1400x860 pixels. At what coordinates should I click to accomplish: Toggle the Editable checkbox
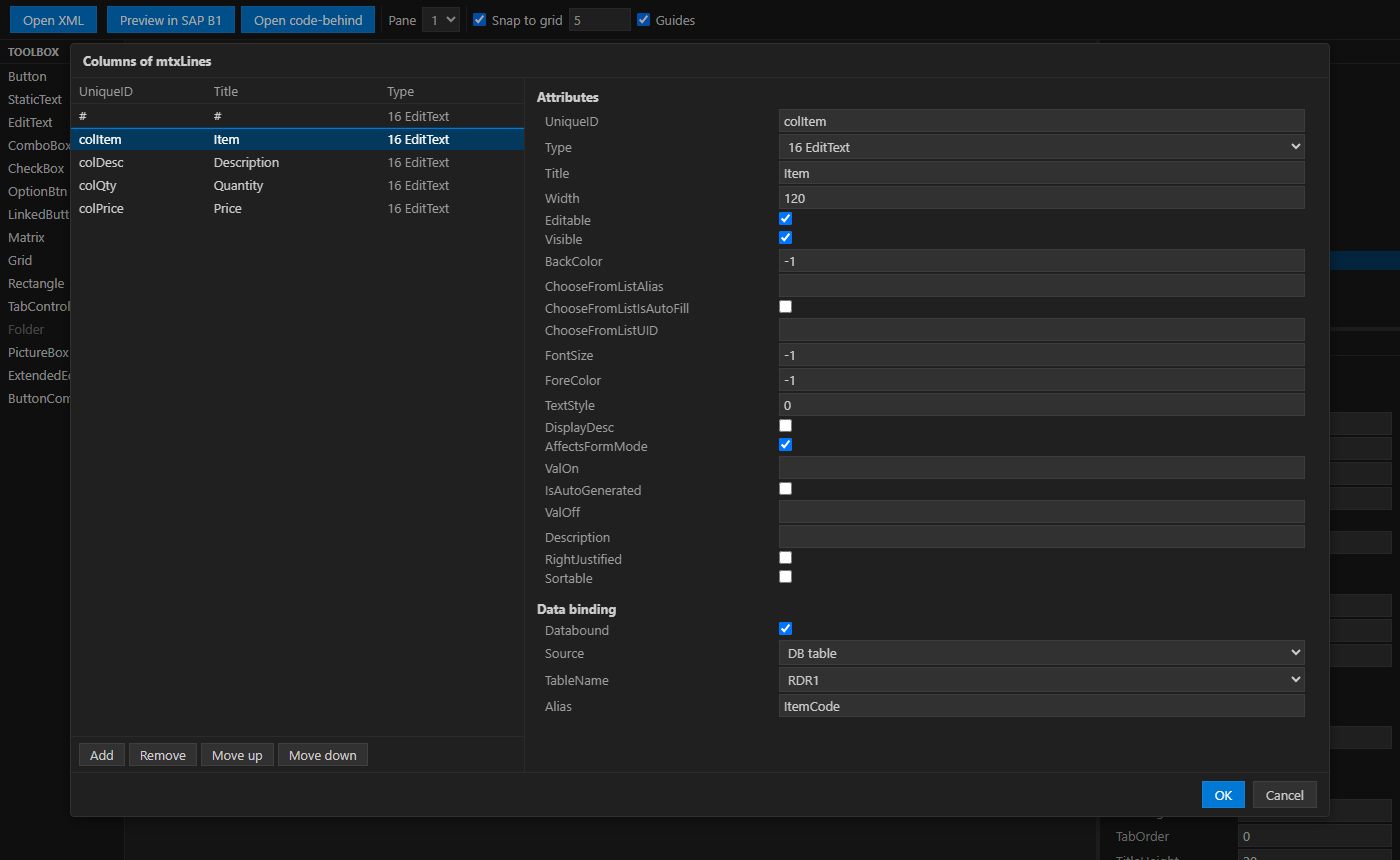(x=785, y=219)
